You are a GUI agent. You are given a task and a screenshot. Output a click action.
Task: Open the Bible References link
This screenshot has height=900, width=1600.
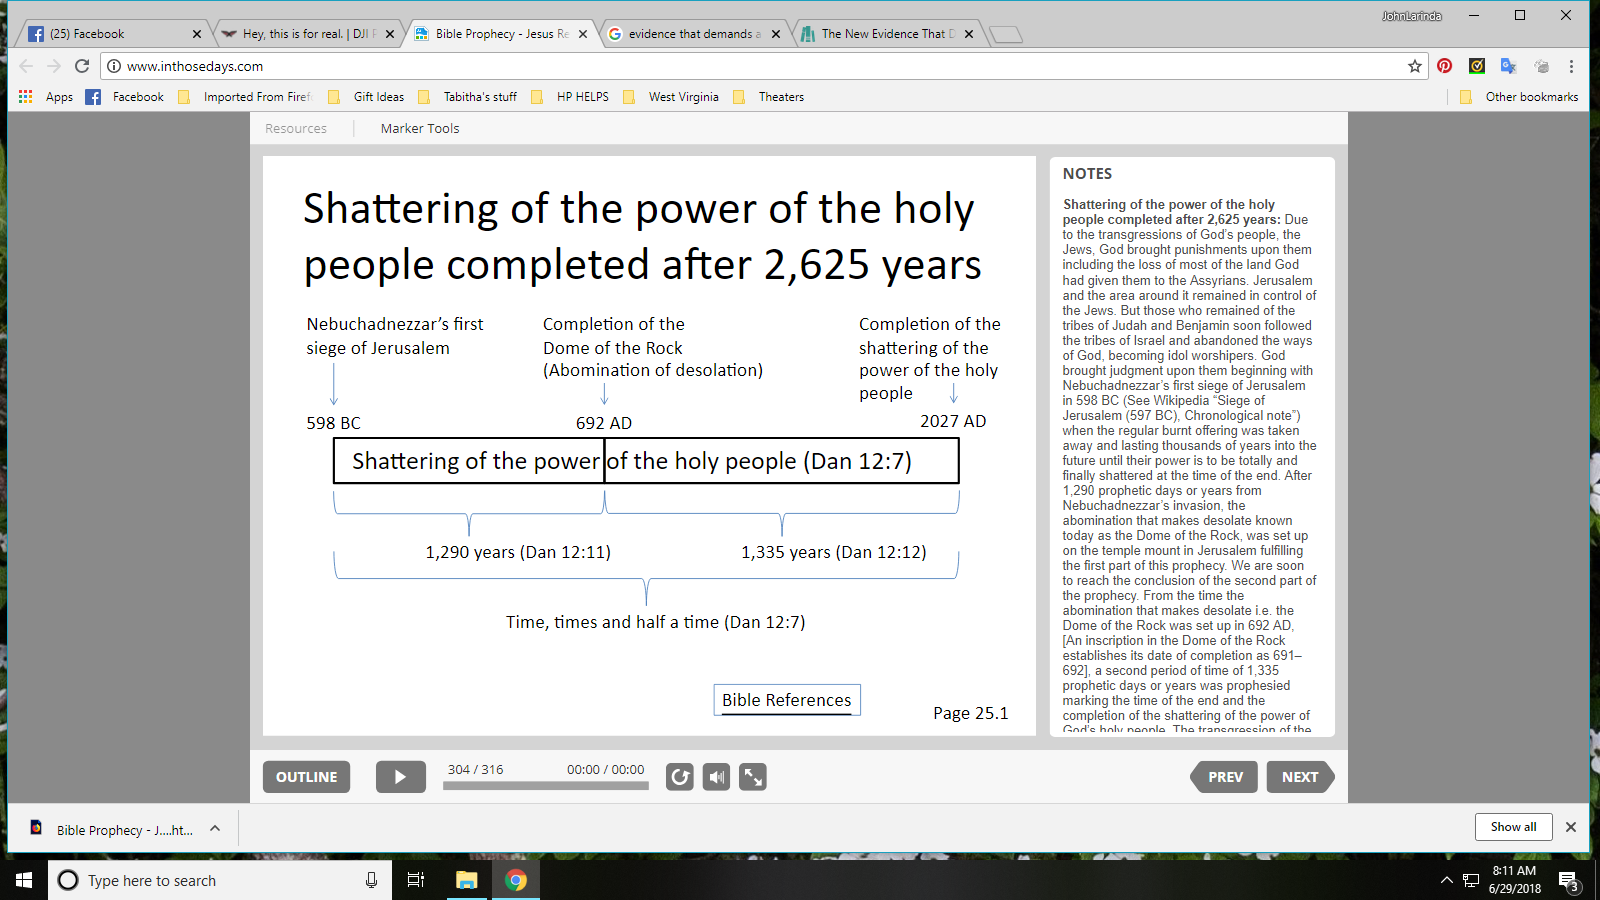click(787, 700)
